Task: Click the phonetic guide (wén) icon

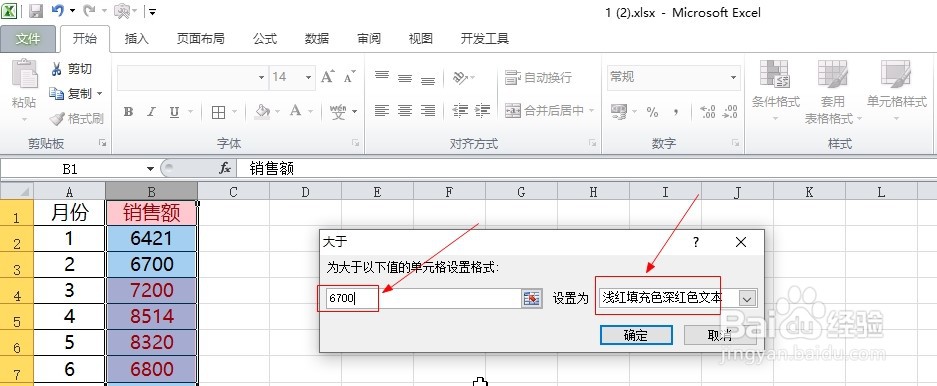Action: pyautogui.click(x=339, y=112)
